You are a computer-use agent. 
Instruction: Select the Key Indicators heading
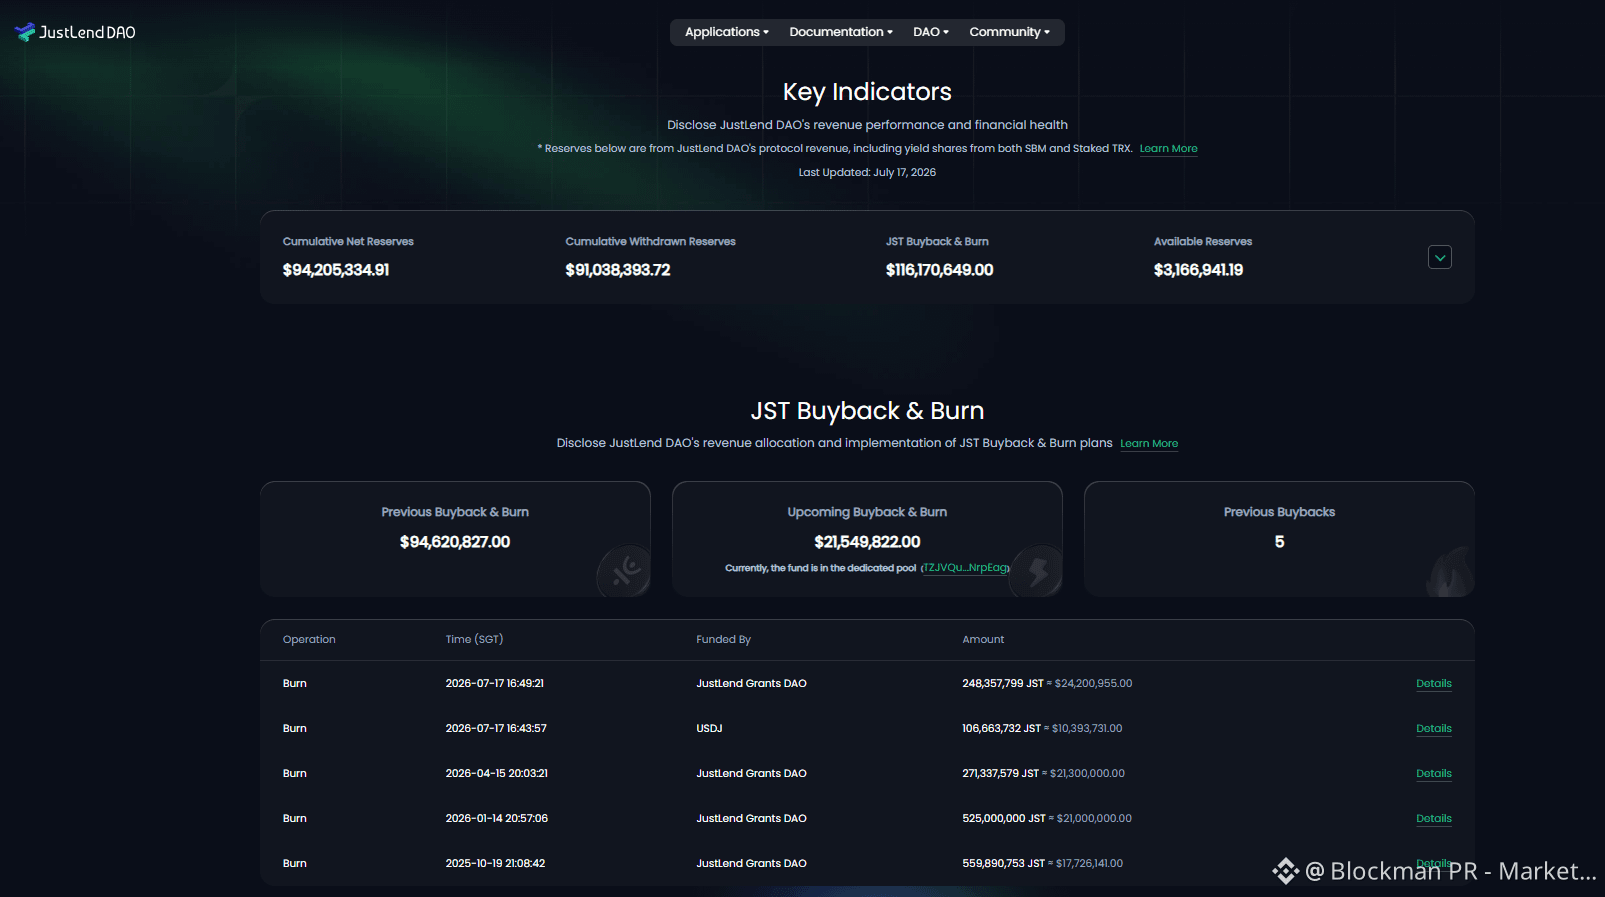(x=867, y=92)
